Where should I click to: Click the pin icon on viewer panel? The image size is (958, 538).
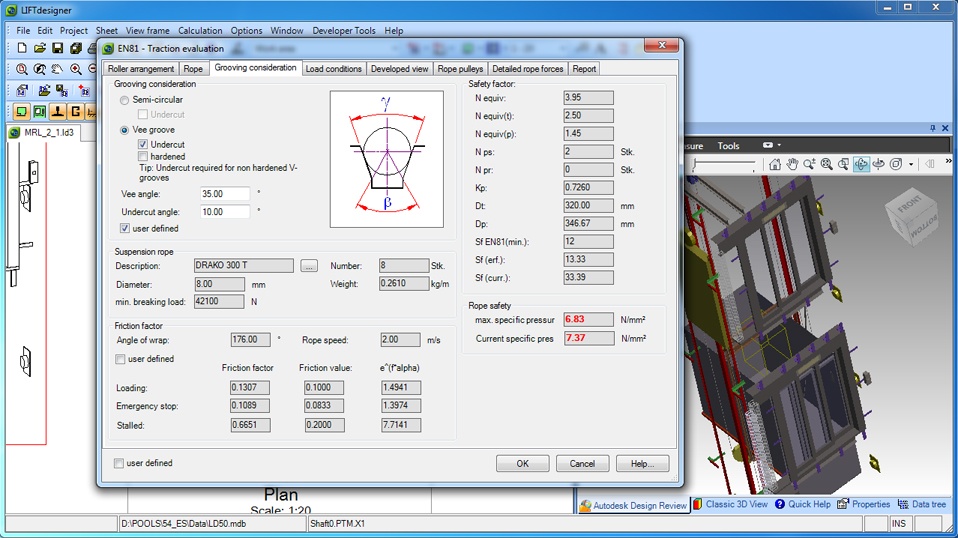coord(933,129)
